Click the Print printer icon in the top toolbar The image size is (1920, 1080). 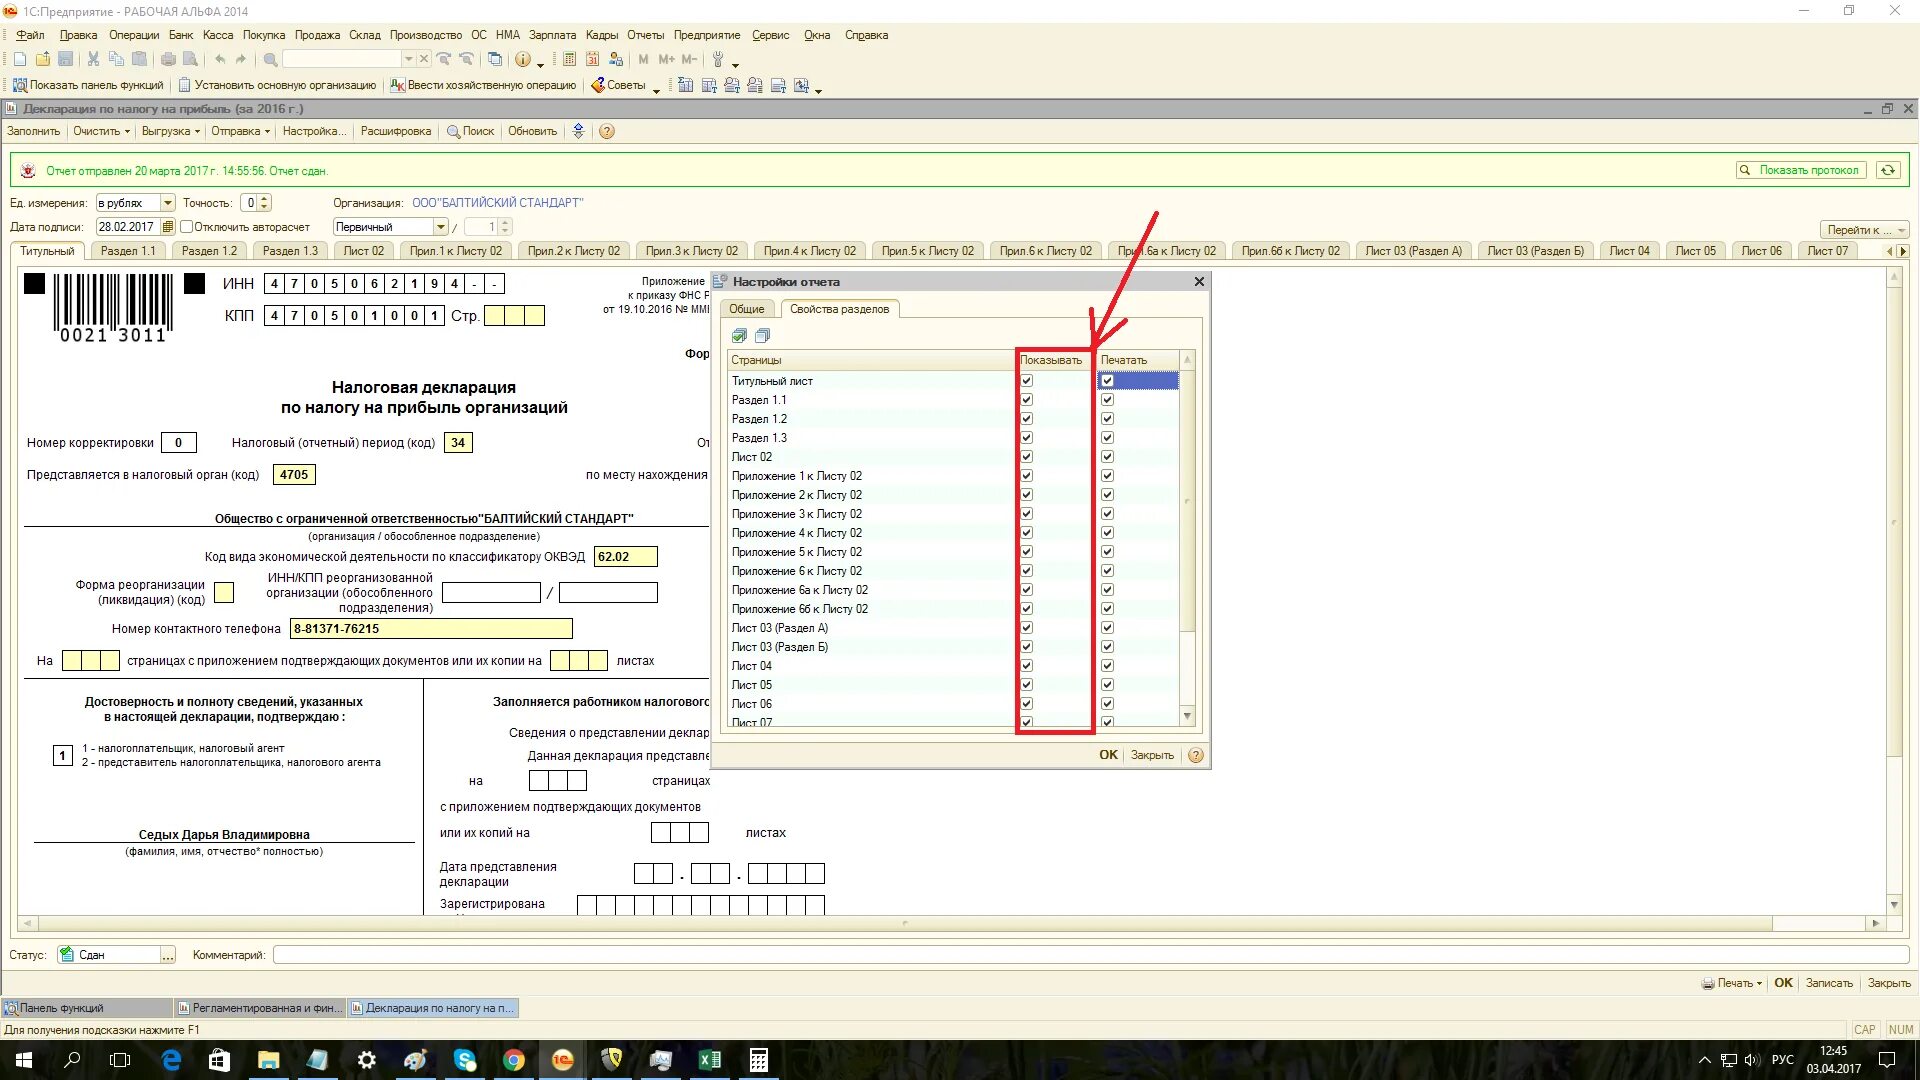[x=168, y=60]
